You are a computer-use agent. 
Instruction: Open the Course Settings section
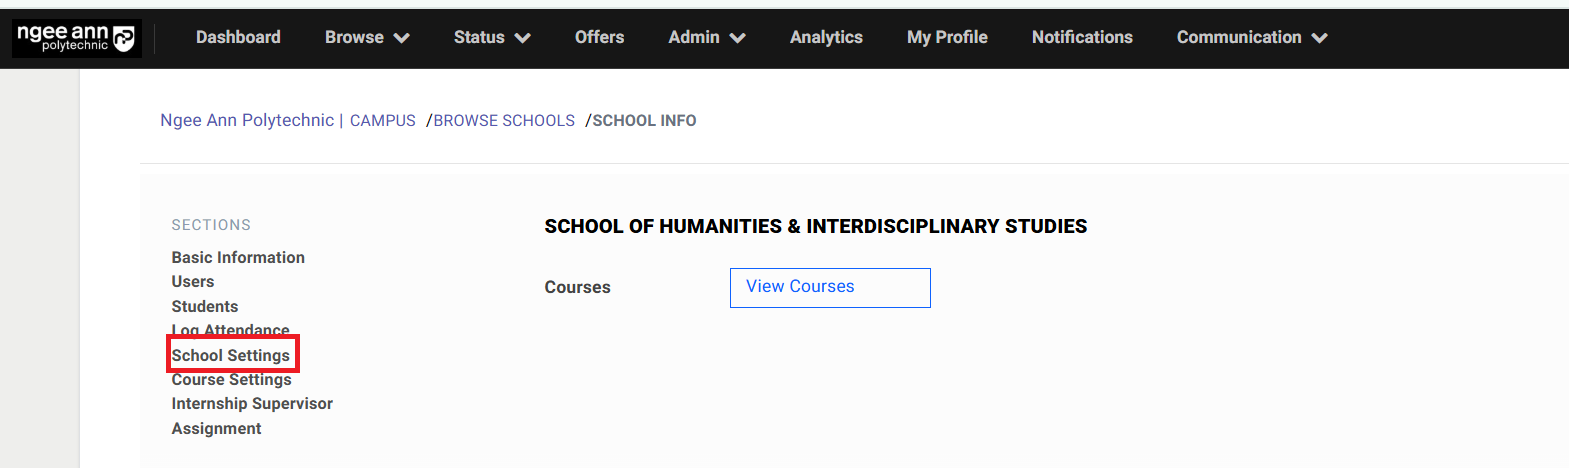(x=232, y=380)
